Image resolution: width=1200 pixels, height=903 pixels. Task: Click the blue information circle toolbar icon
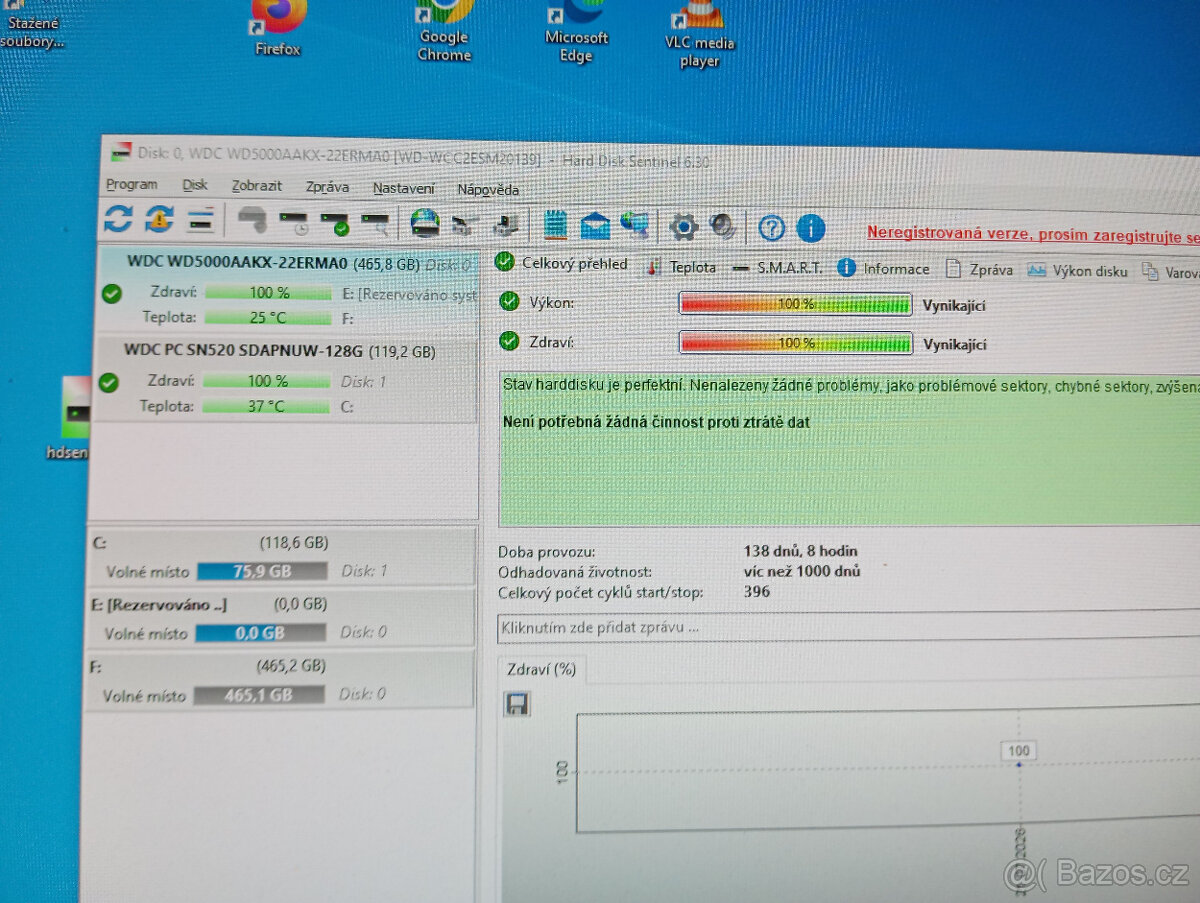810,228
